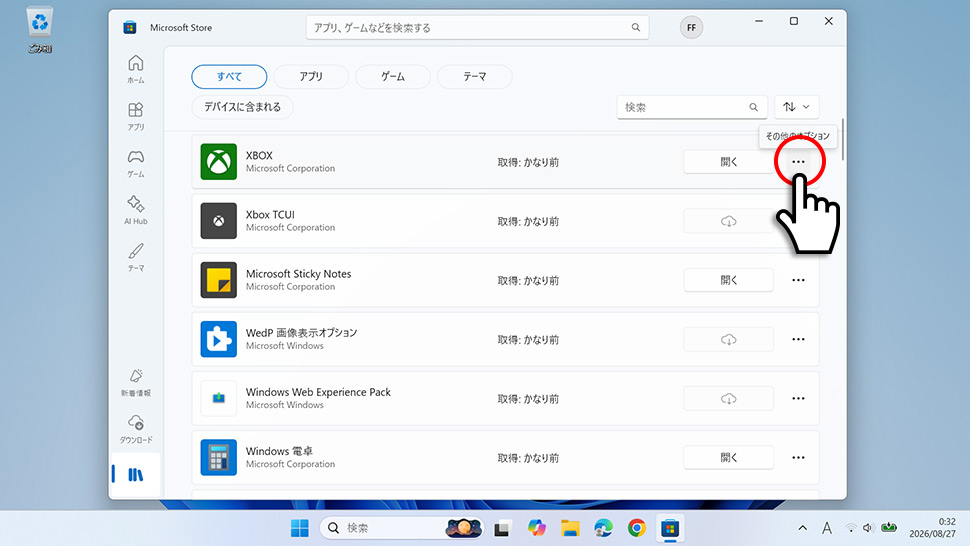Open the Apps section in the sidebar
The height and width of the screenshot is (546, 970).
[135, 116]
